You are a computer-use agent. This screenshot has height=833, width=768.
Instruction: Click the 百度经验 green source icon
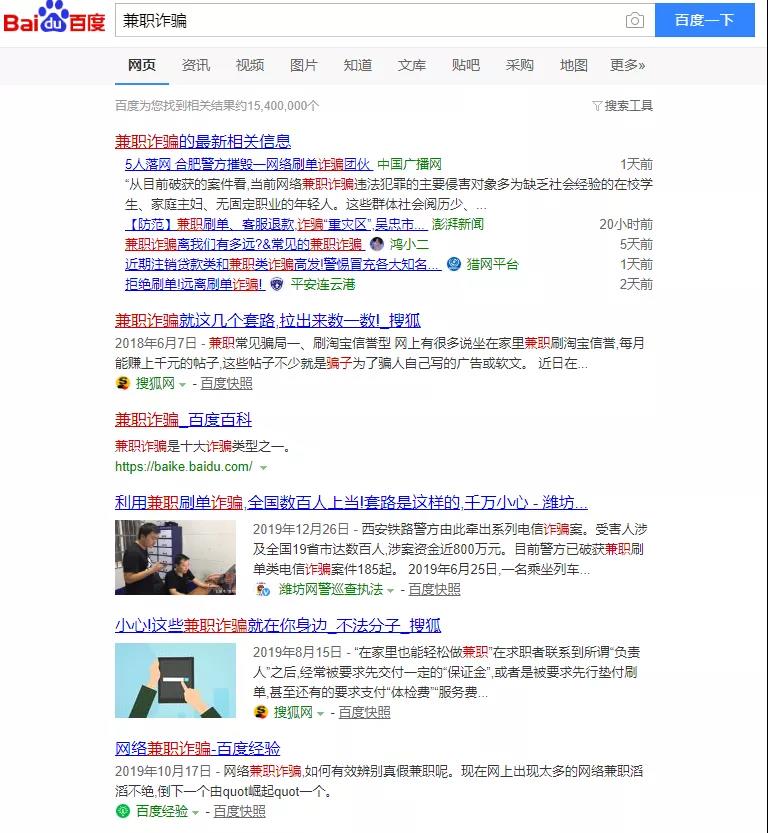coord(123,811)
